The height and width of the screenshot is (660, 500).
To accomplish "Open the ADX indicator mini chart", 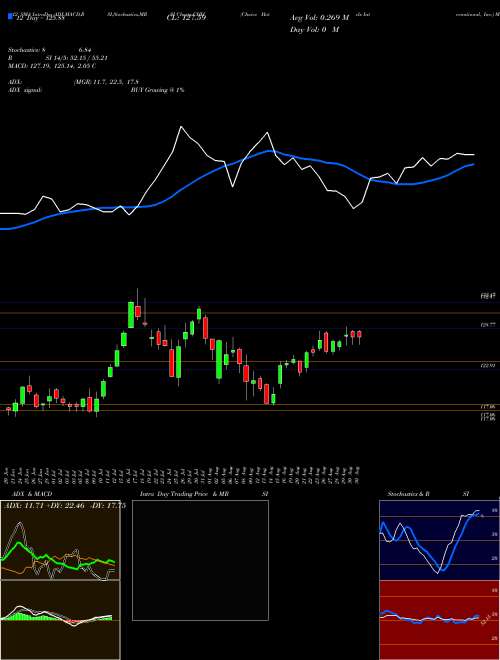I will [60, 540].
